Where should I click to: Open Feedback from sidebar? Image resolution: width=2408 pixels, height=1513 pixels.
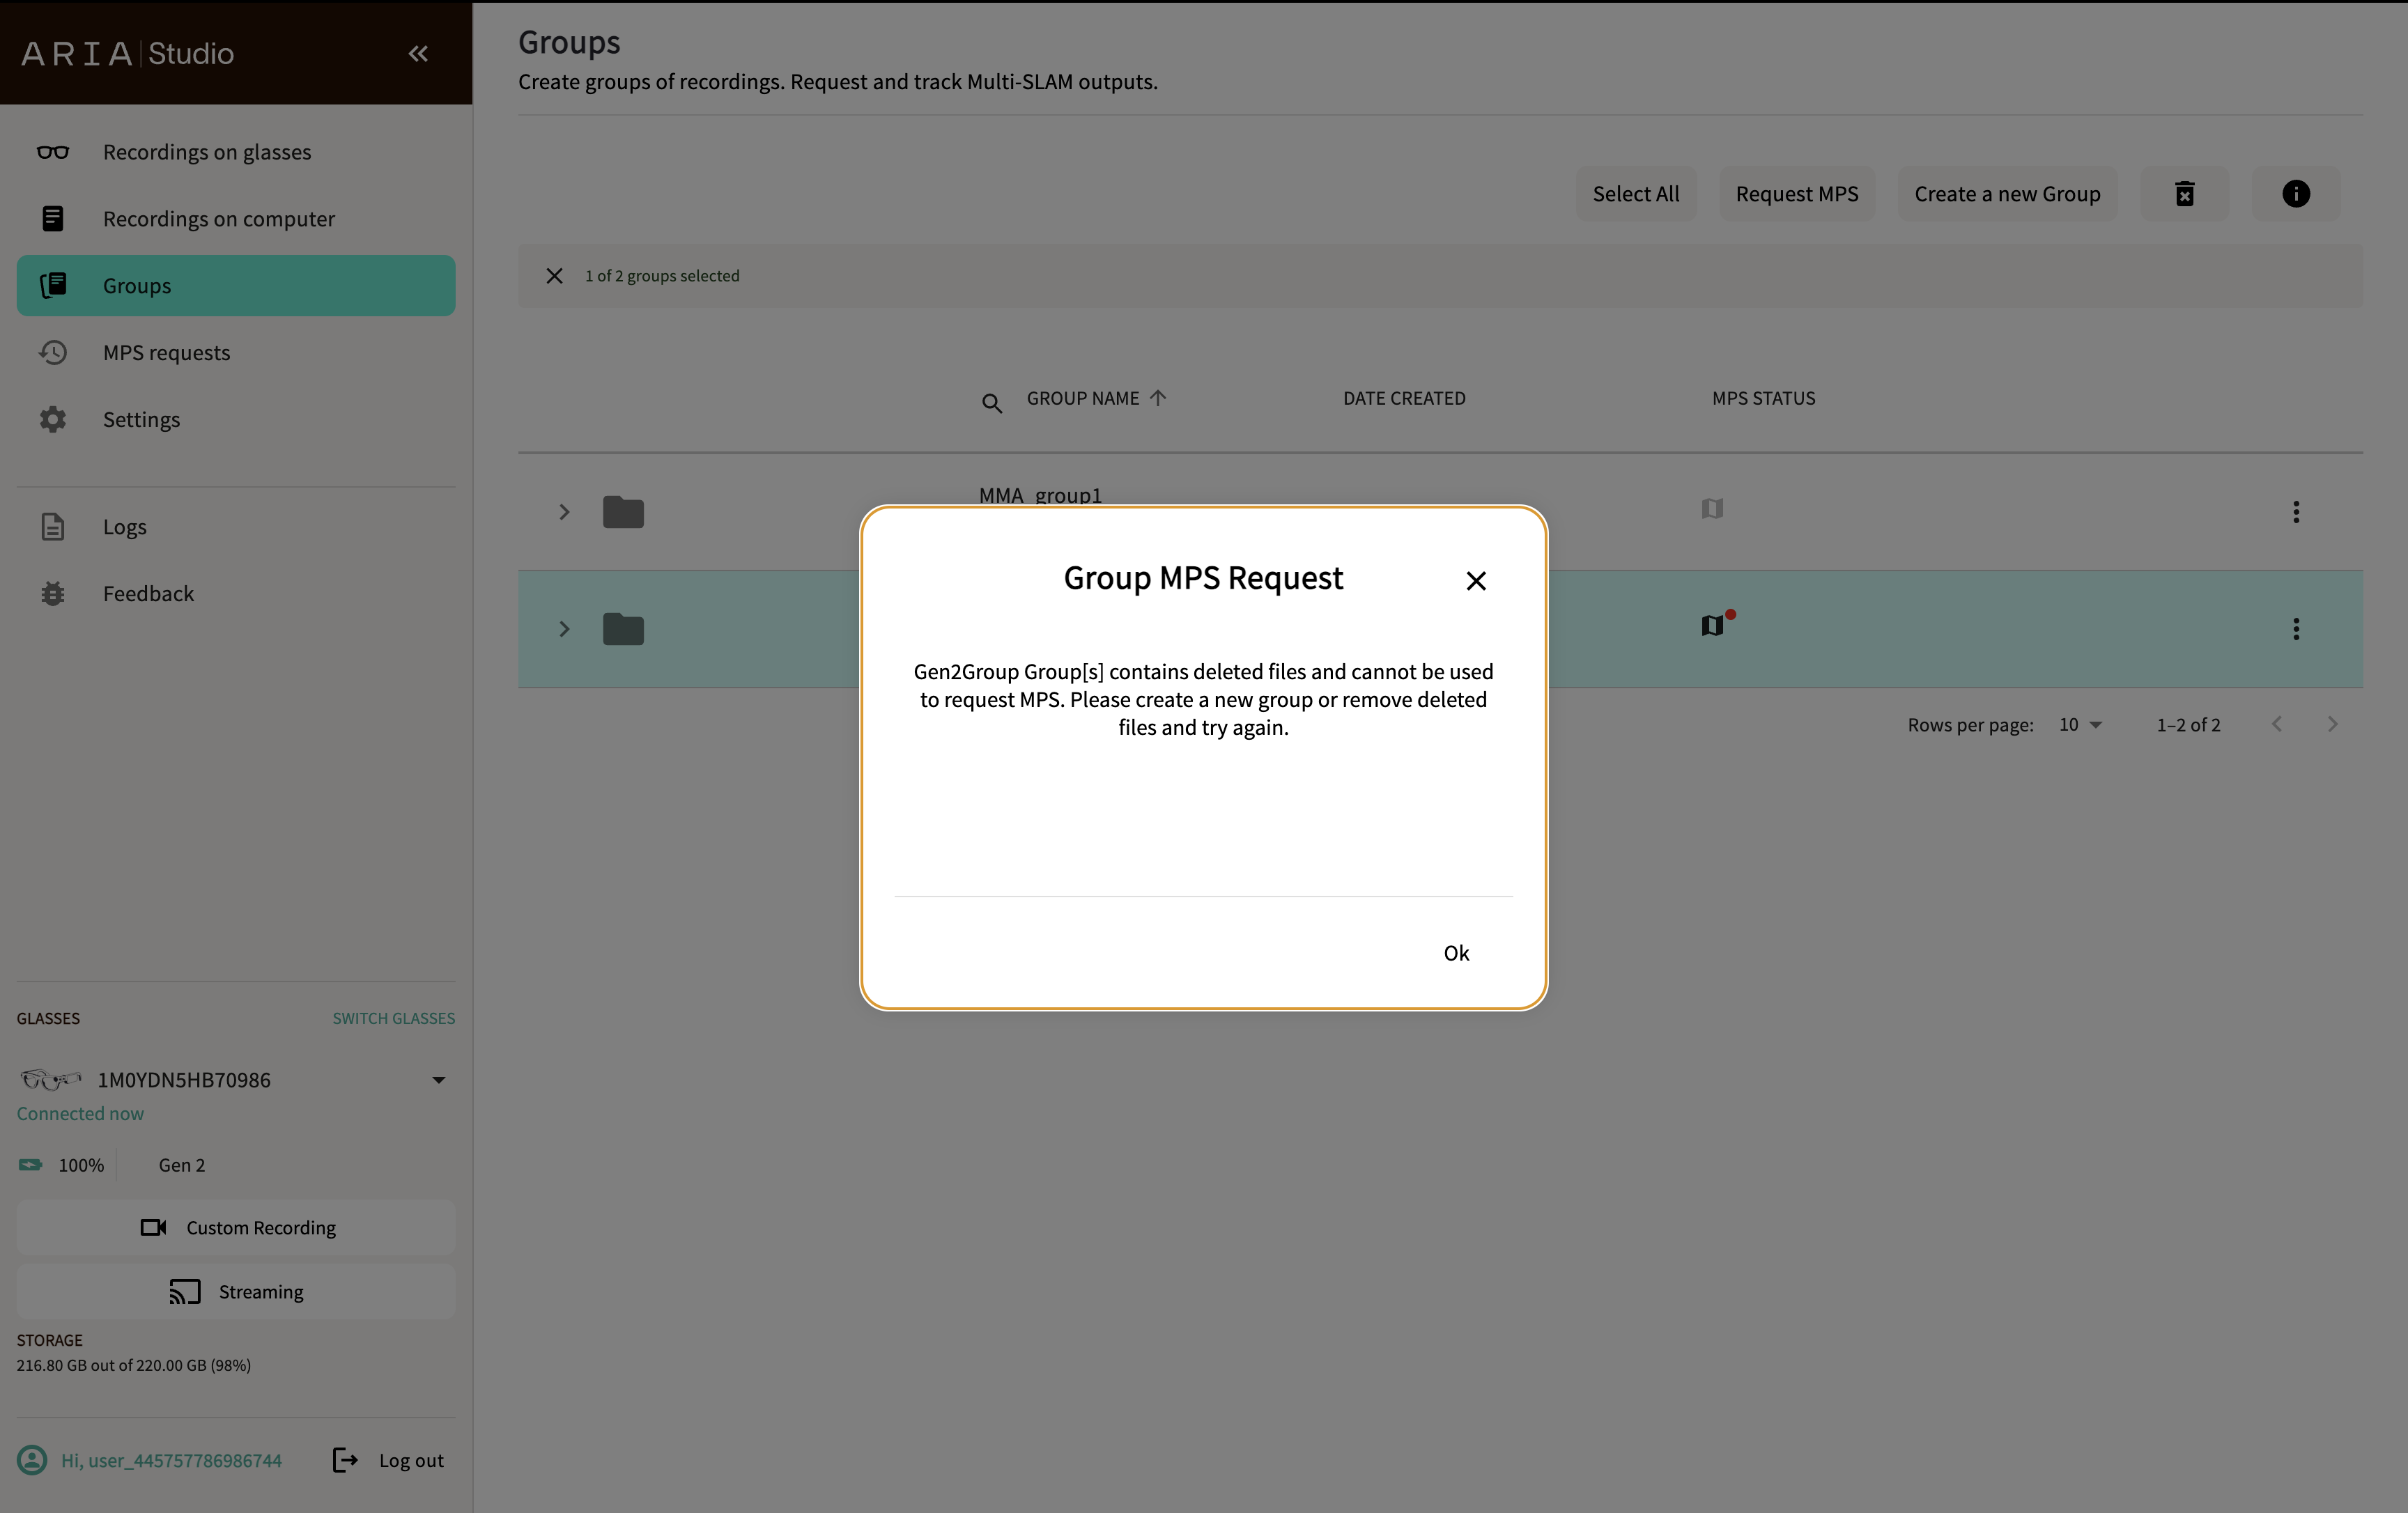click(236, 594)
